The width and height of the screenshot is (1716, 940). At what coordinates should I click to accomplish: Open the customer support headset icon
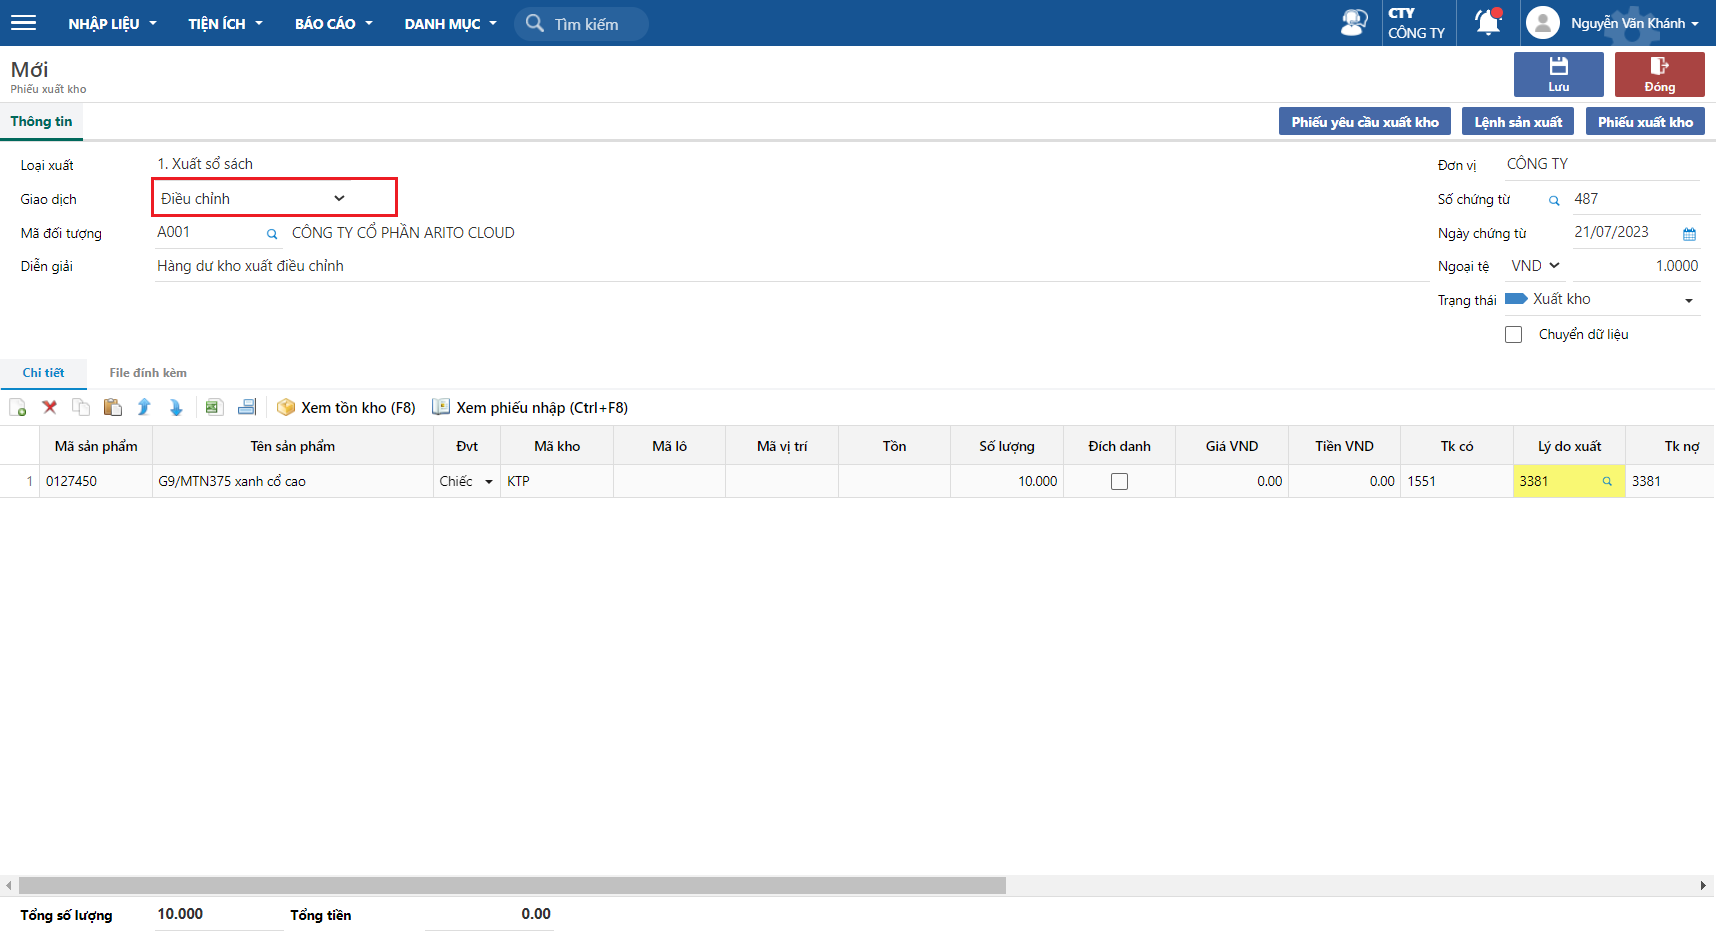(1353, 22)
